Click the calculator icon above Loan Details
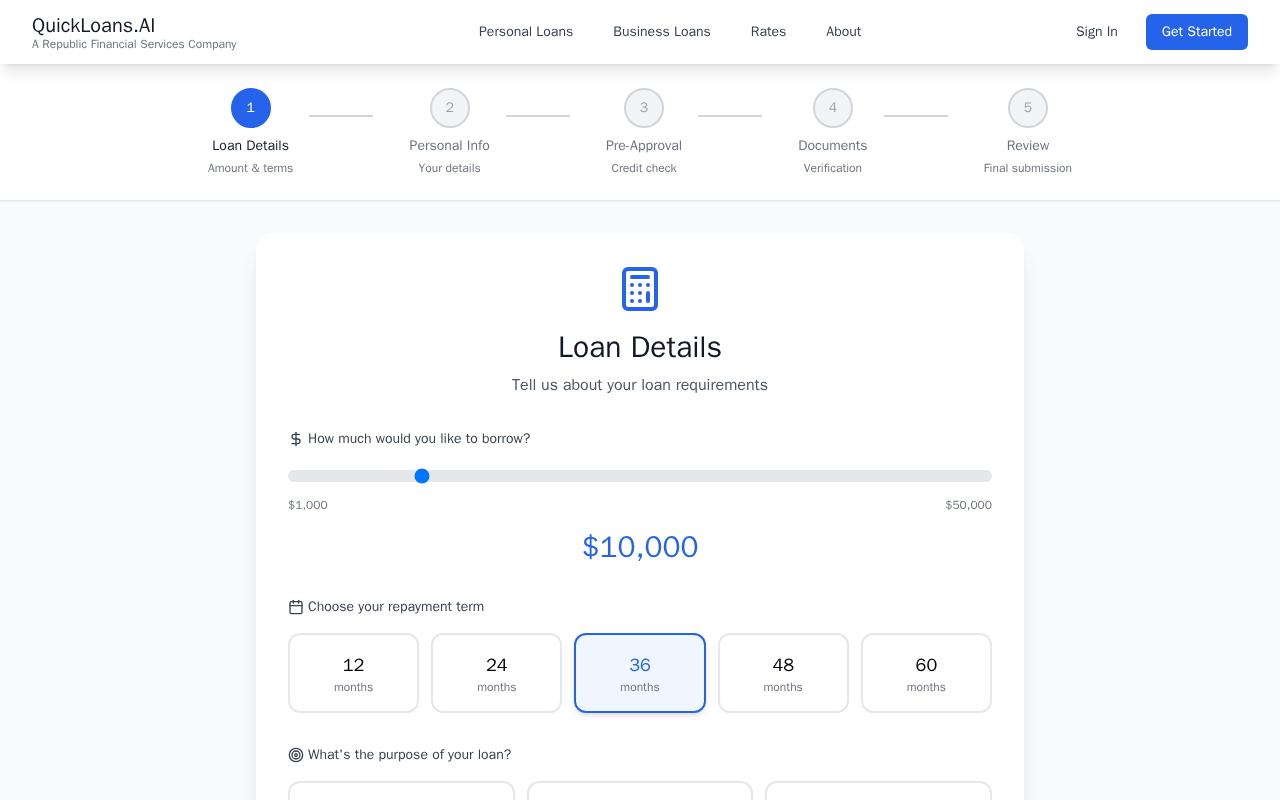 pyautogui.click(x=640, y=289)
